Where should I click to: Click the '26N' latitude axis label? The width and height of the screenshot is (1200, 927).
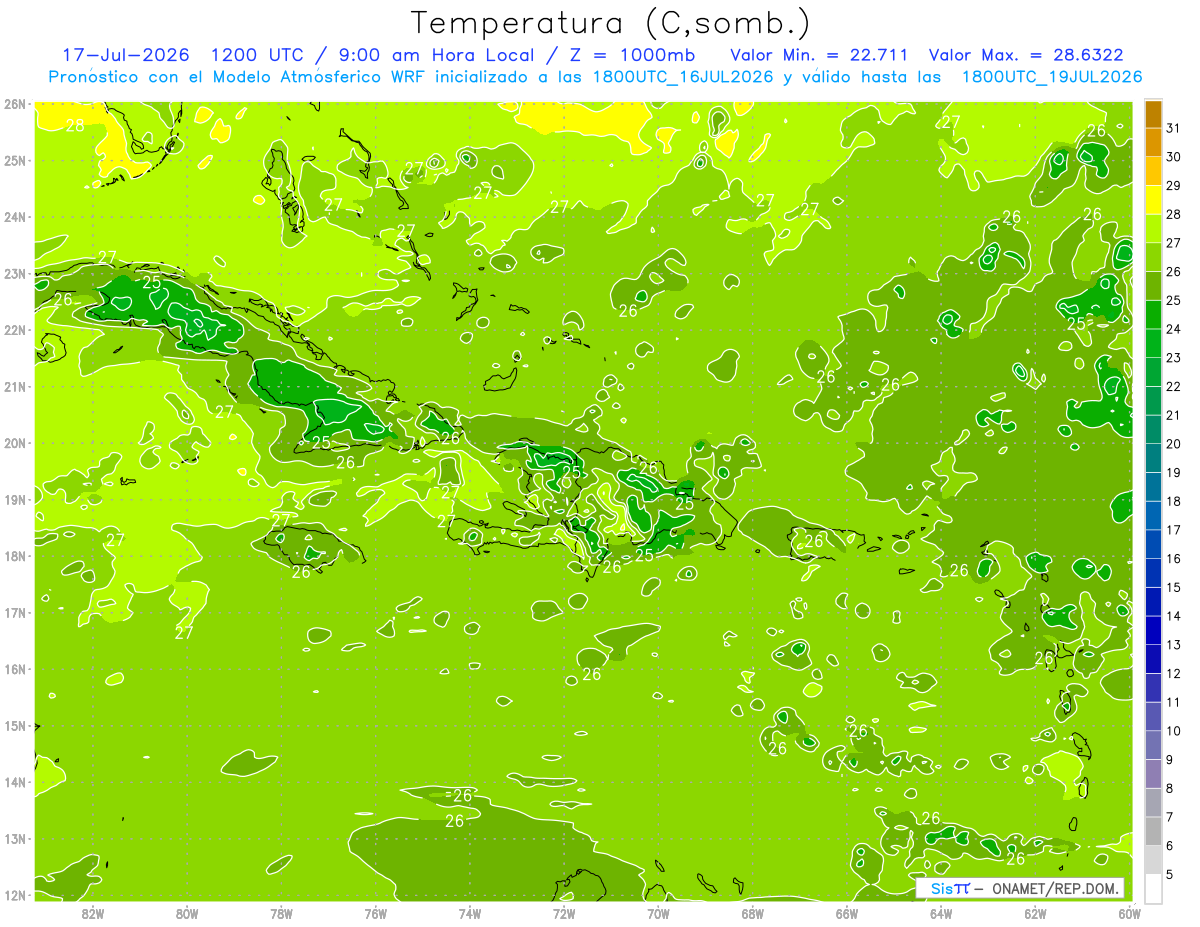pos(15,104)
